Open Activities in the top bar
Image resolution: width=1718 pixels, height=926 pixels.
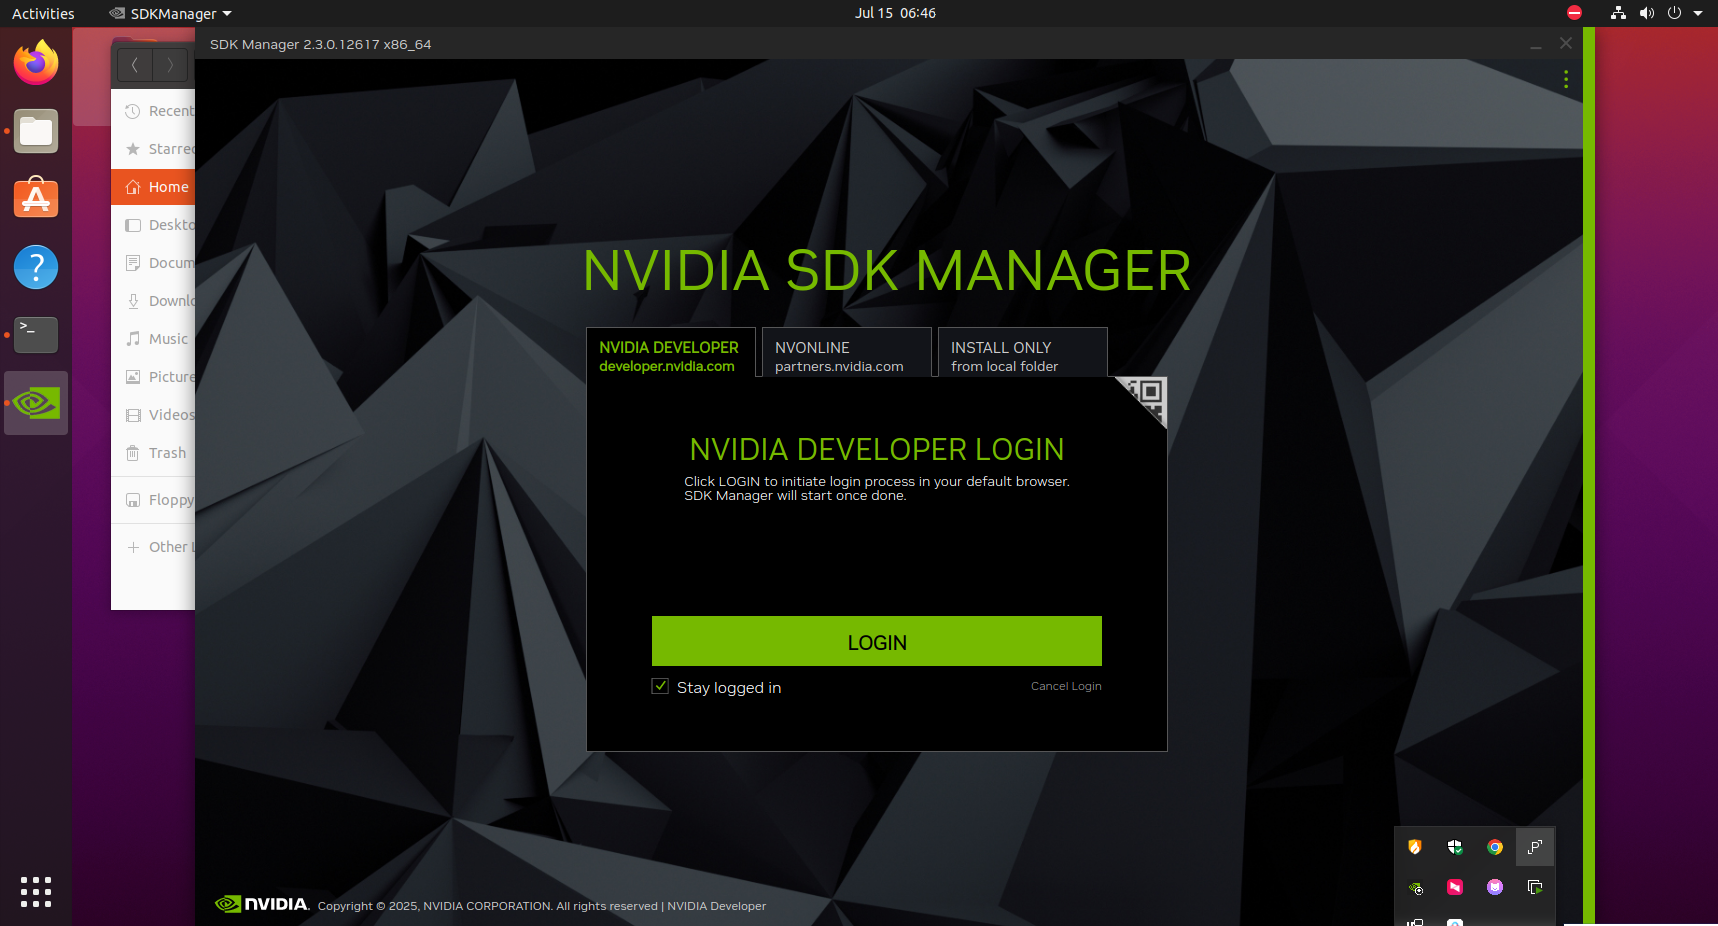tap(42, 13)
